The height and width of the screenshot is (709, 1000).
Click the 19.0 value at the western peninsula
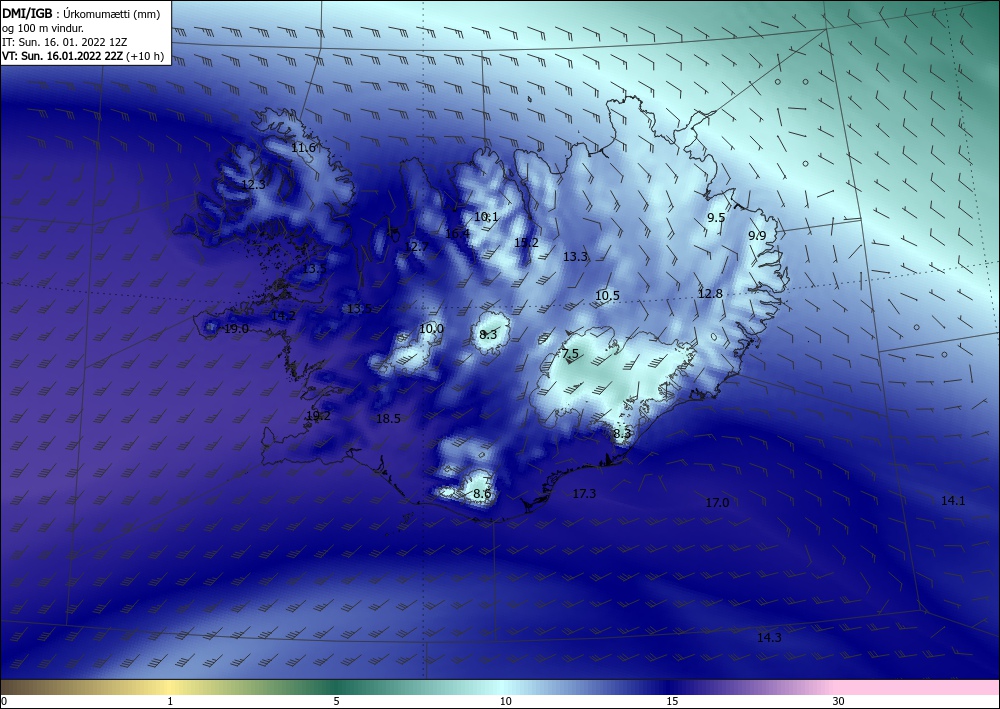[236, 329]
